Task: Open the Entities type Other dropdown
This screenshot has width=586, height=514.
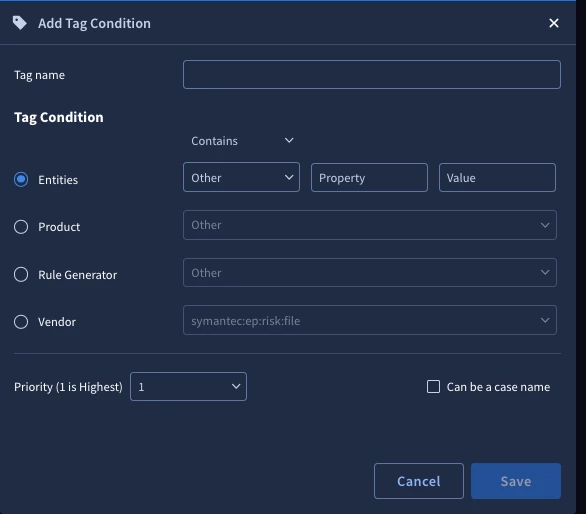Action: (x=241, y=177)
